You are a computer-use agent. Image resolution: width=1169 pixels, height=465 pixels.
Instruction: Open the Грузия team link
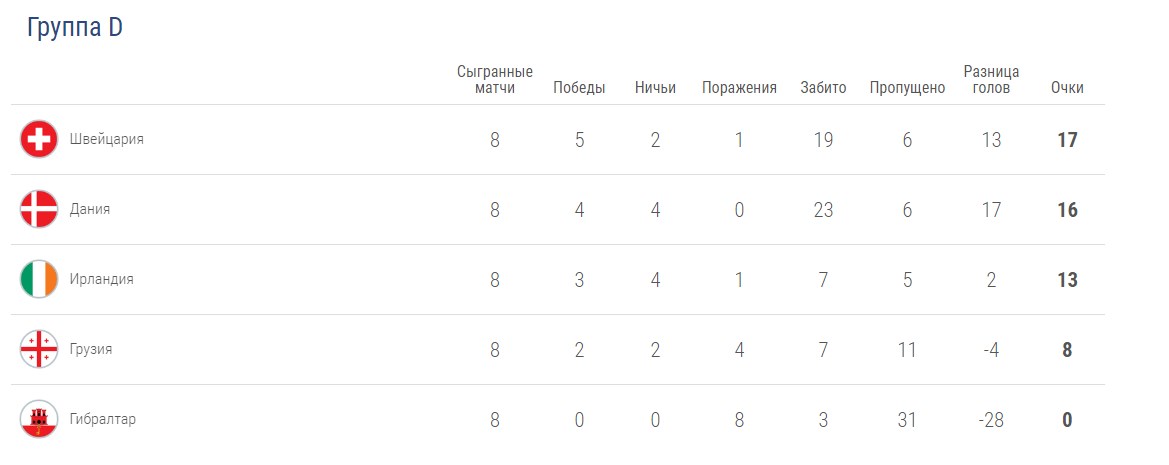(91, 349)
